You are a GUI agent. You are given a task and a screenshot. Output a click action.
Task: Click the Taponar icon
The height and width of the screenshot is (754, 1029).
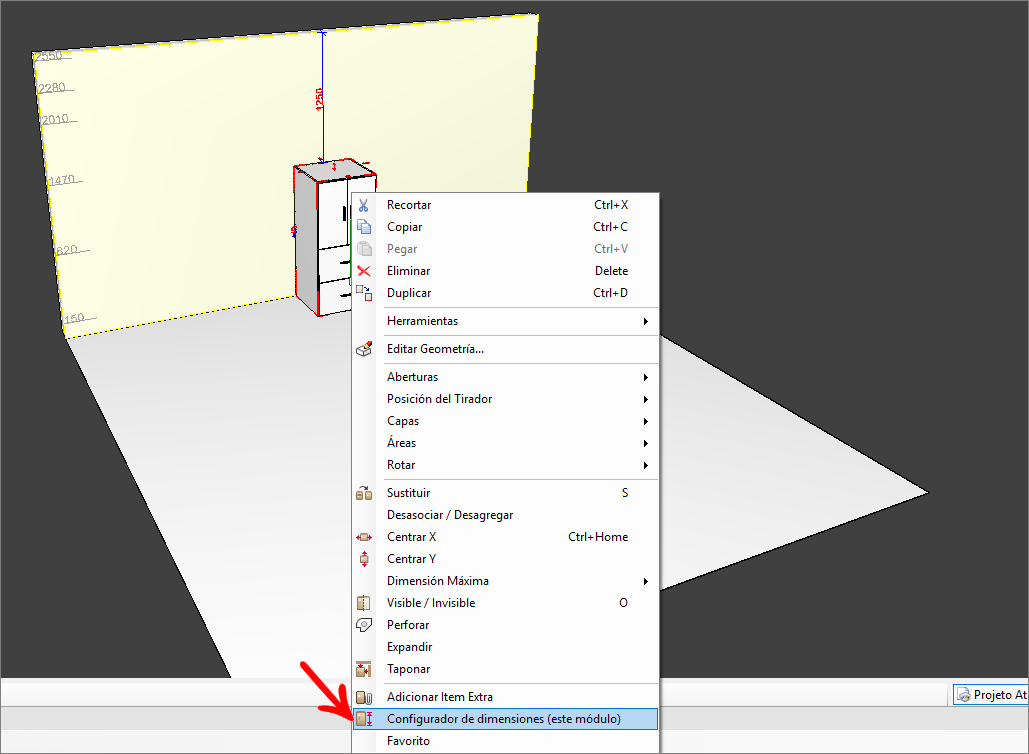(x=364, y=669)
